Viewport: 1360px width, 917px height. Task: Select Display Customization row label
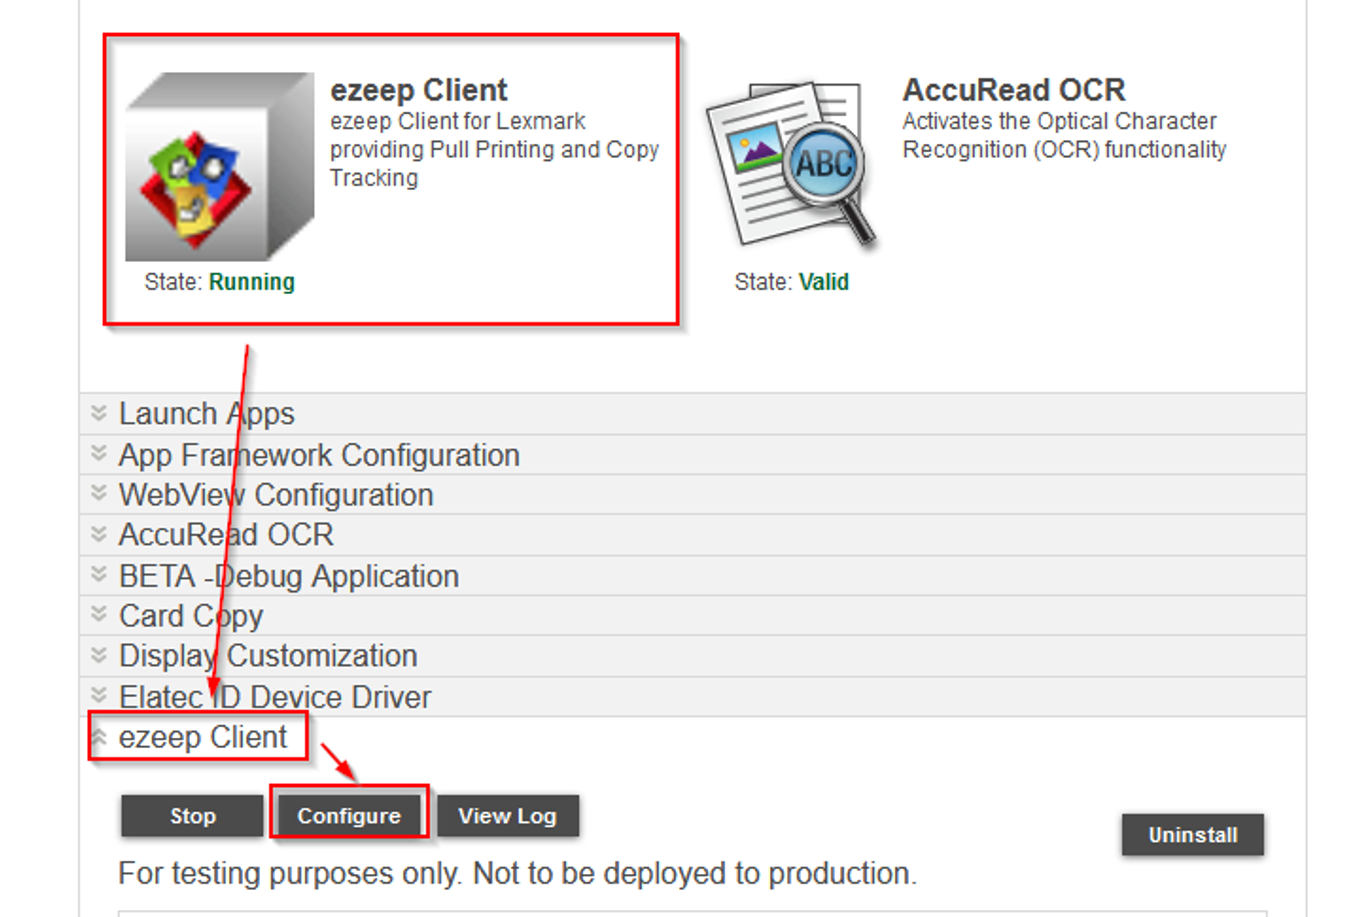pyautogui.click(x=268, y=656)
